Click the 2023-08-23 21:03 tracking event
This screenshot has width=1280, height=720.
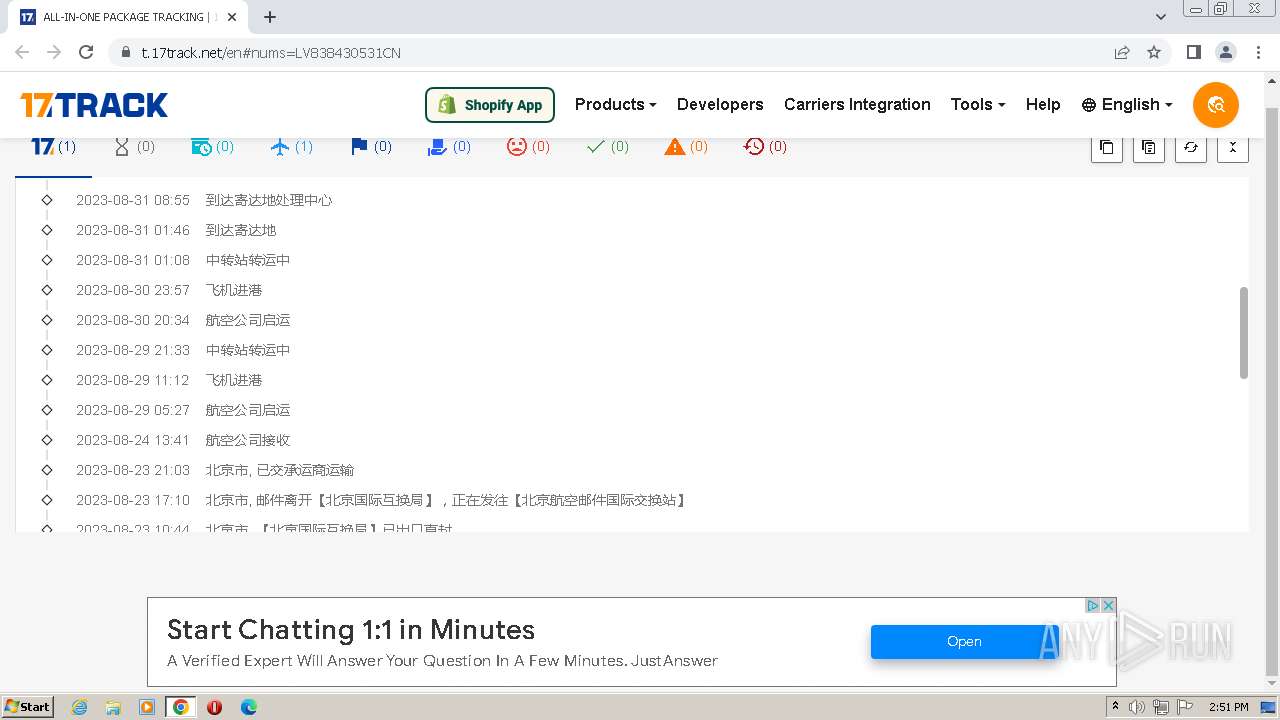pyautogui.click(x=214, y=470)
